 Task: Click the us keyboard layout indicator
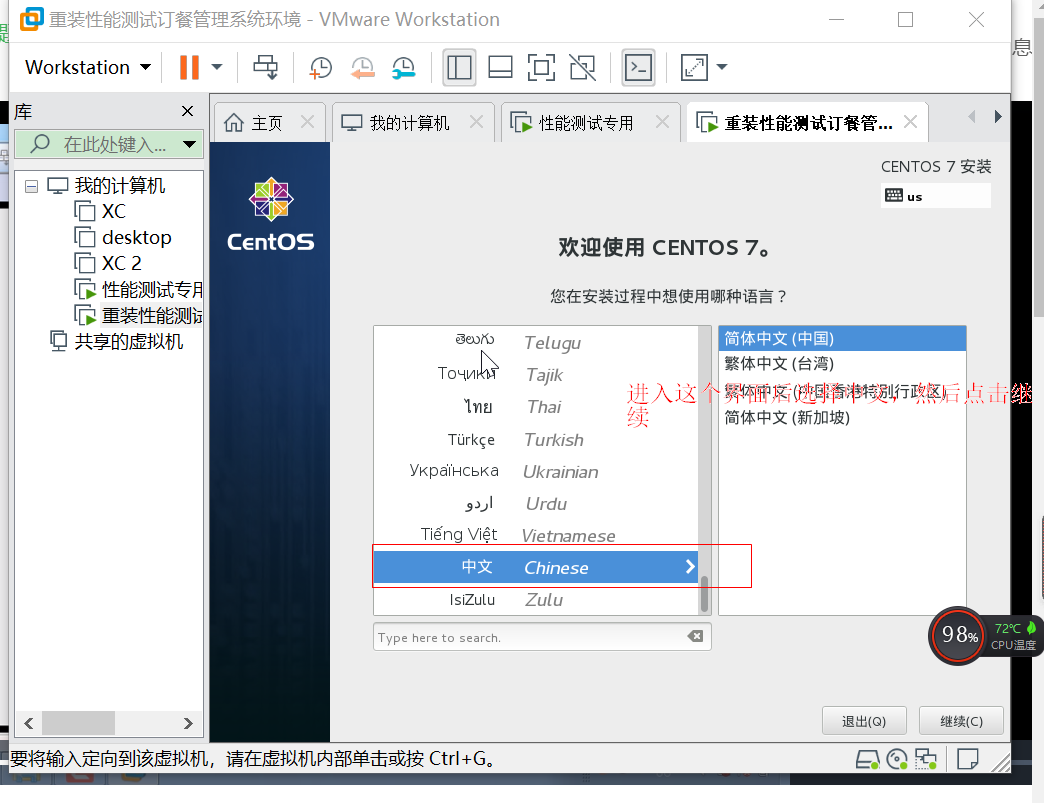coord(935,196)
